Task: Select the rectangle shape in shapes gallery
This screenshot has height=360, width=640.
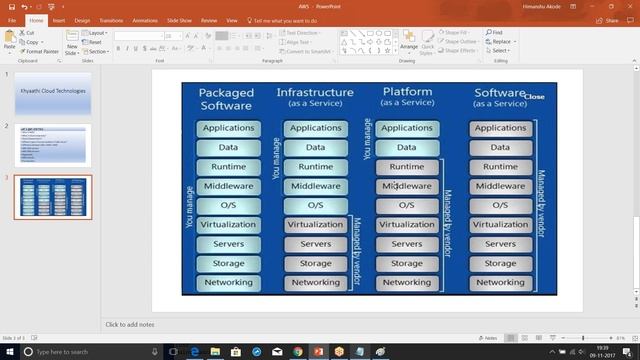Action: (x=370, y=33)
